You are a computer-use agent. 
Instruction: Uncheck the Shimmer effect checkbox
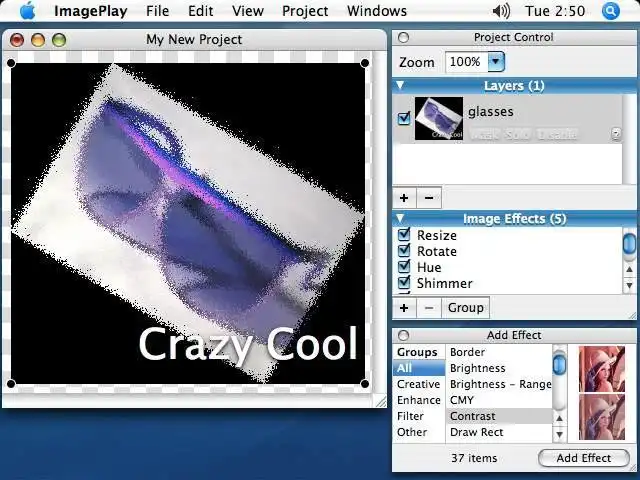pos(404,282)
